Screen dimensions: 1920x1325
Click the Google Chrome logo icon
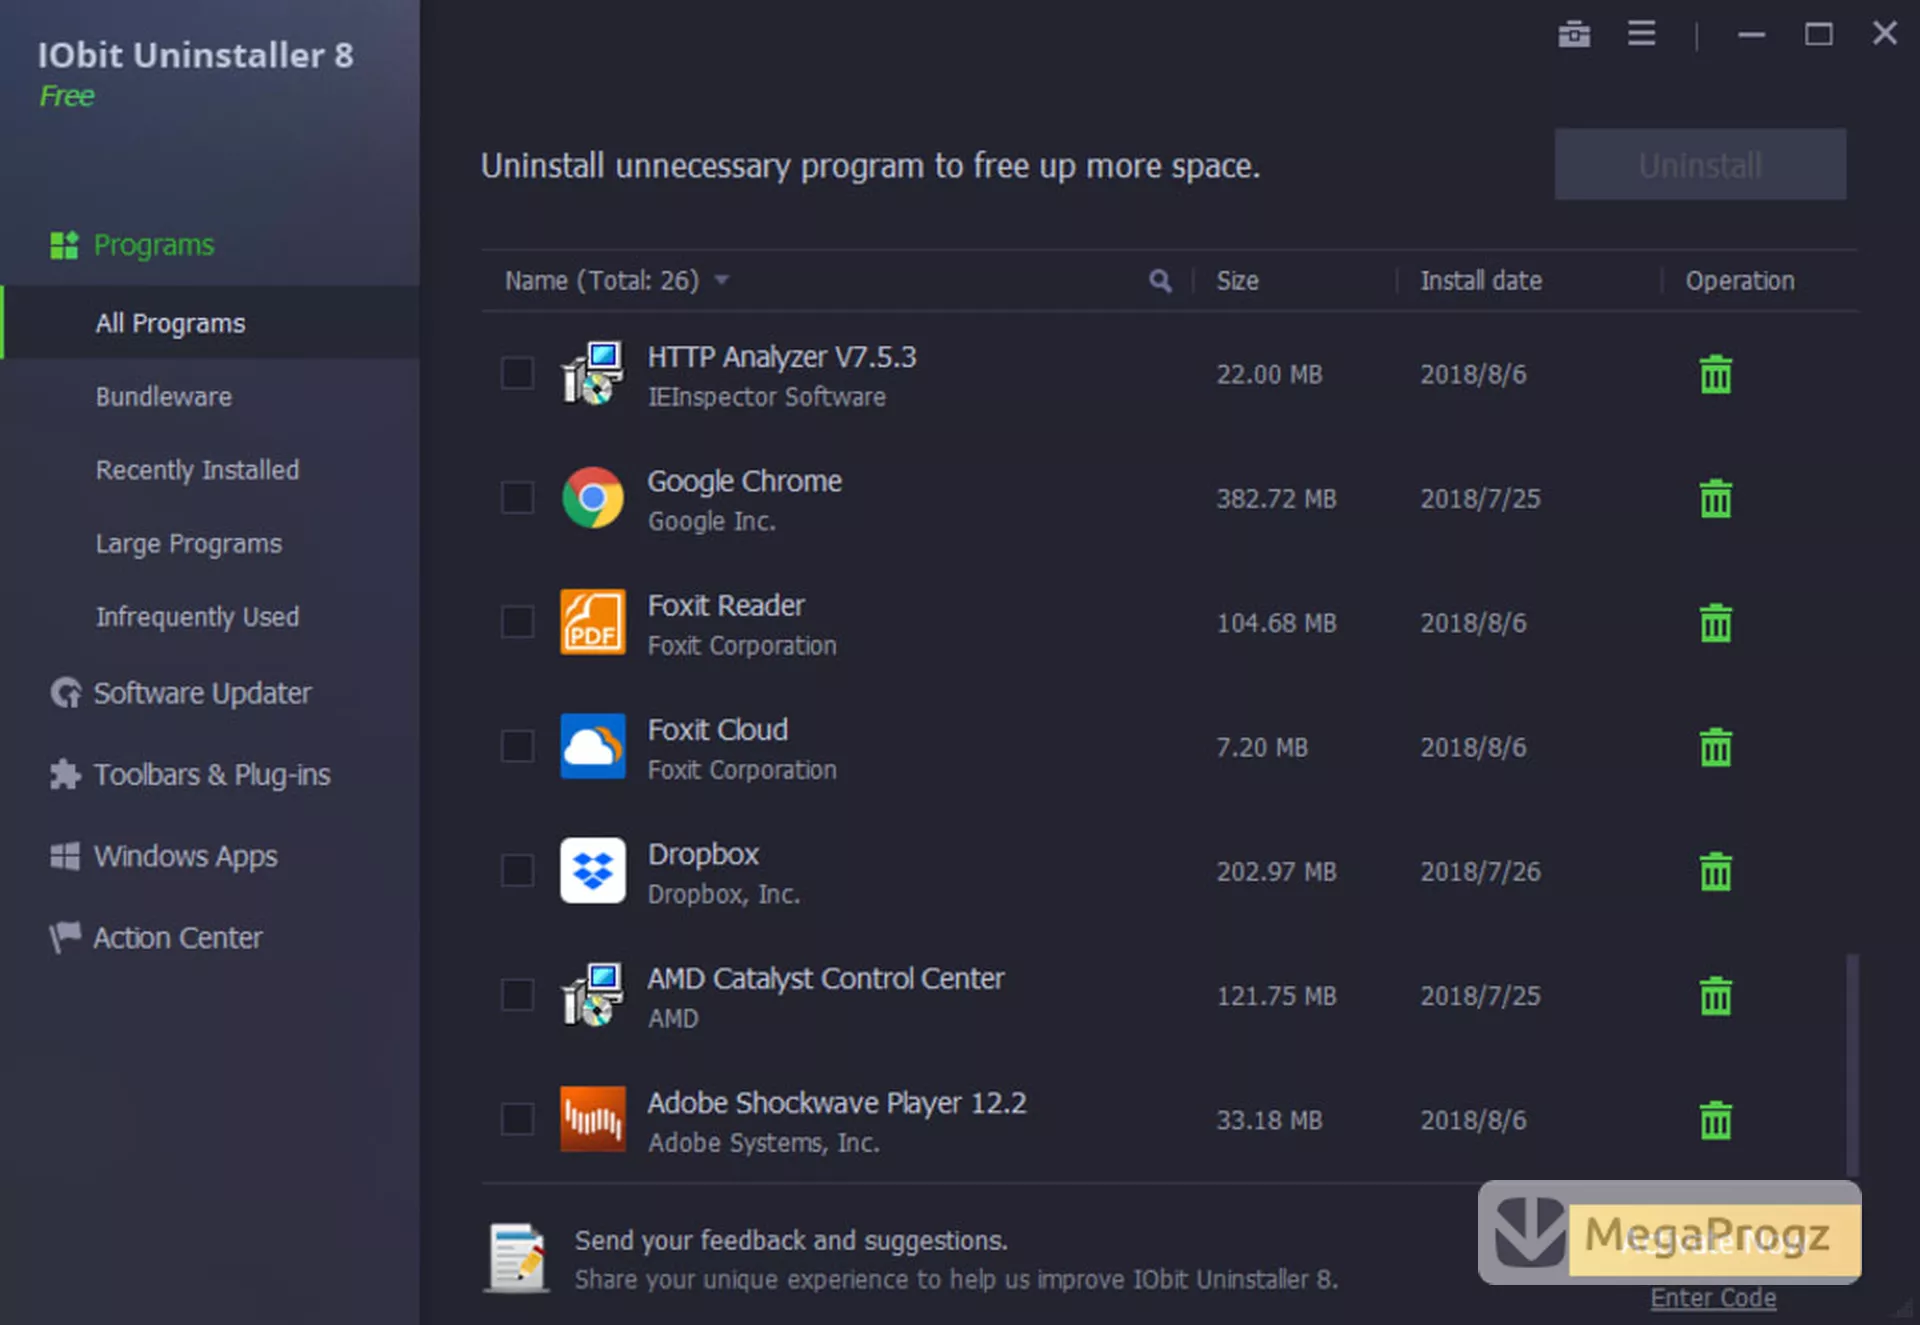click(x=592, y=497)
